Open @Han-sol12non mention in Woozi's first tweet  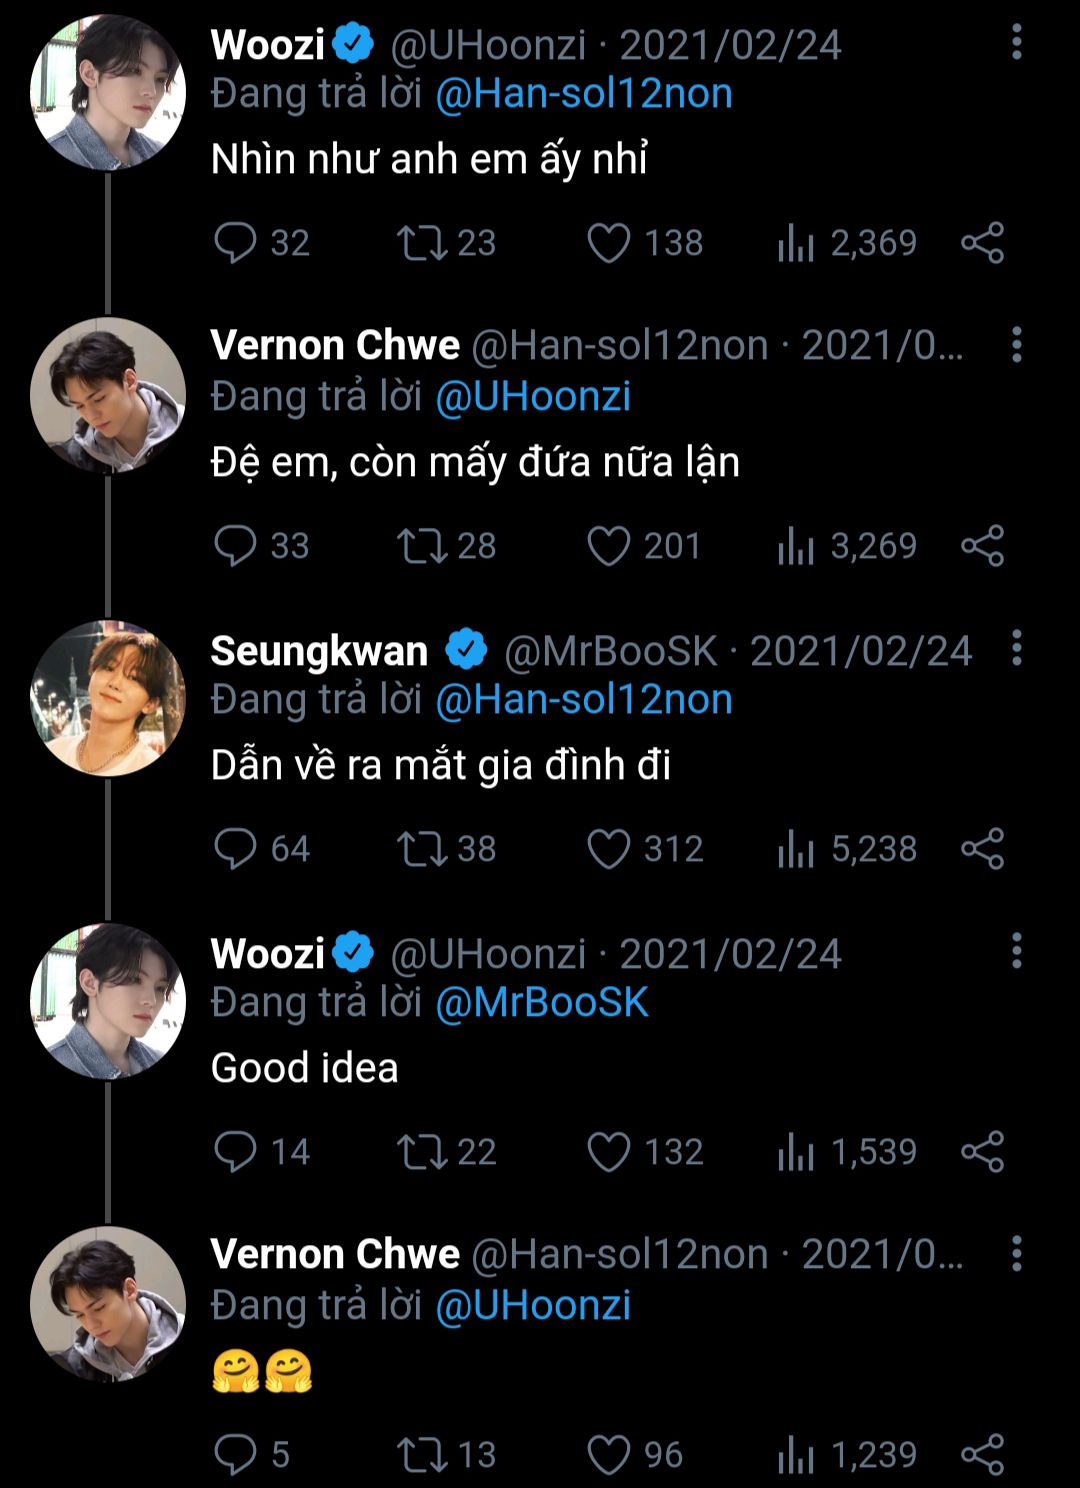tap(584, 94)
